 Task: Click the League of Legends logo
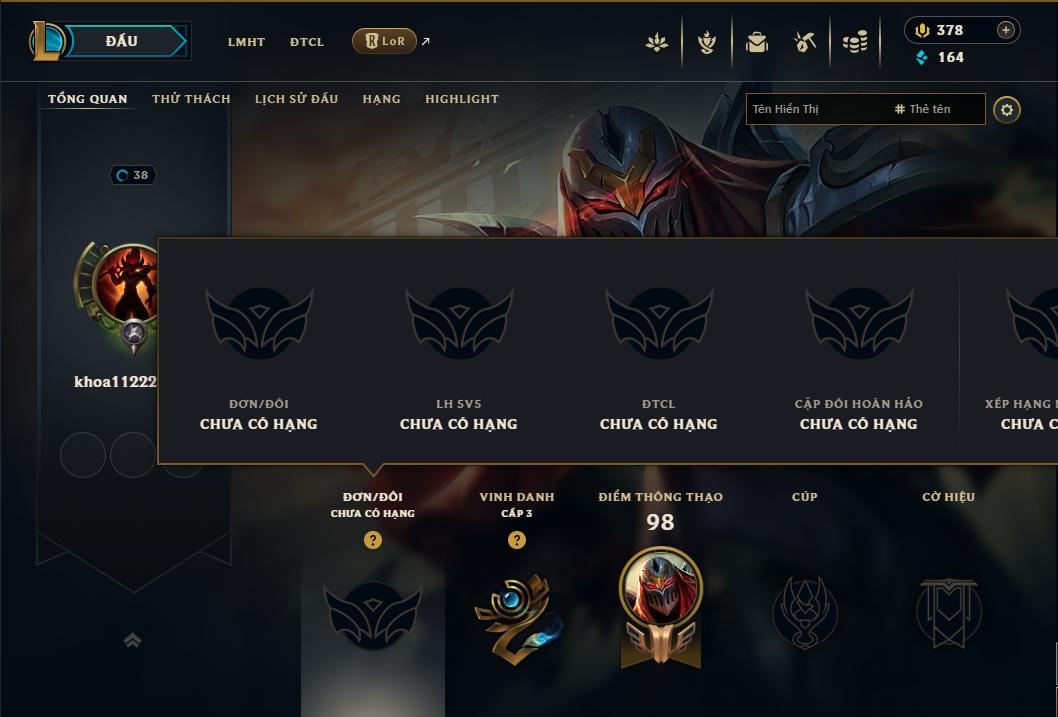[46, 40]
